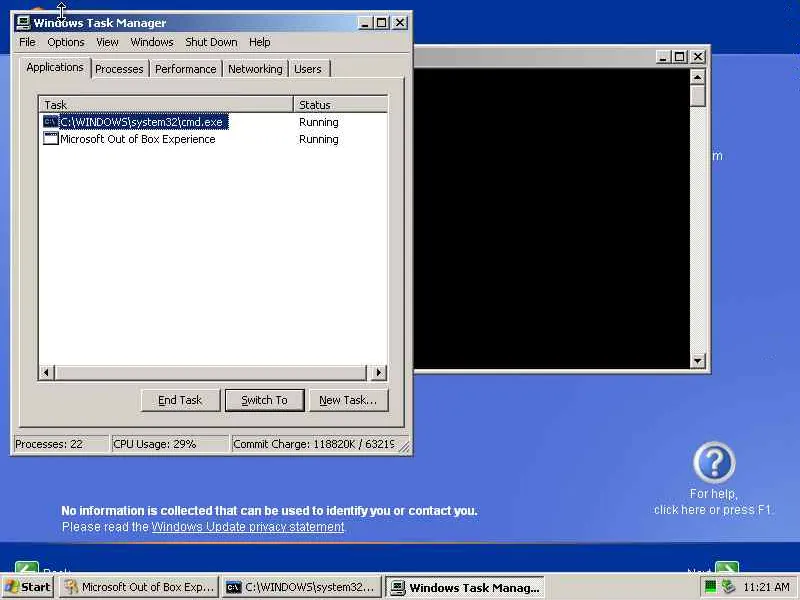Click the Switch To button
Viewport: 800px width, 600px height.
click(x=264, y=400)
